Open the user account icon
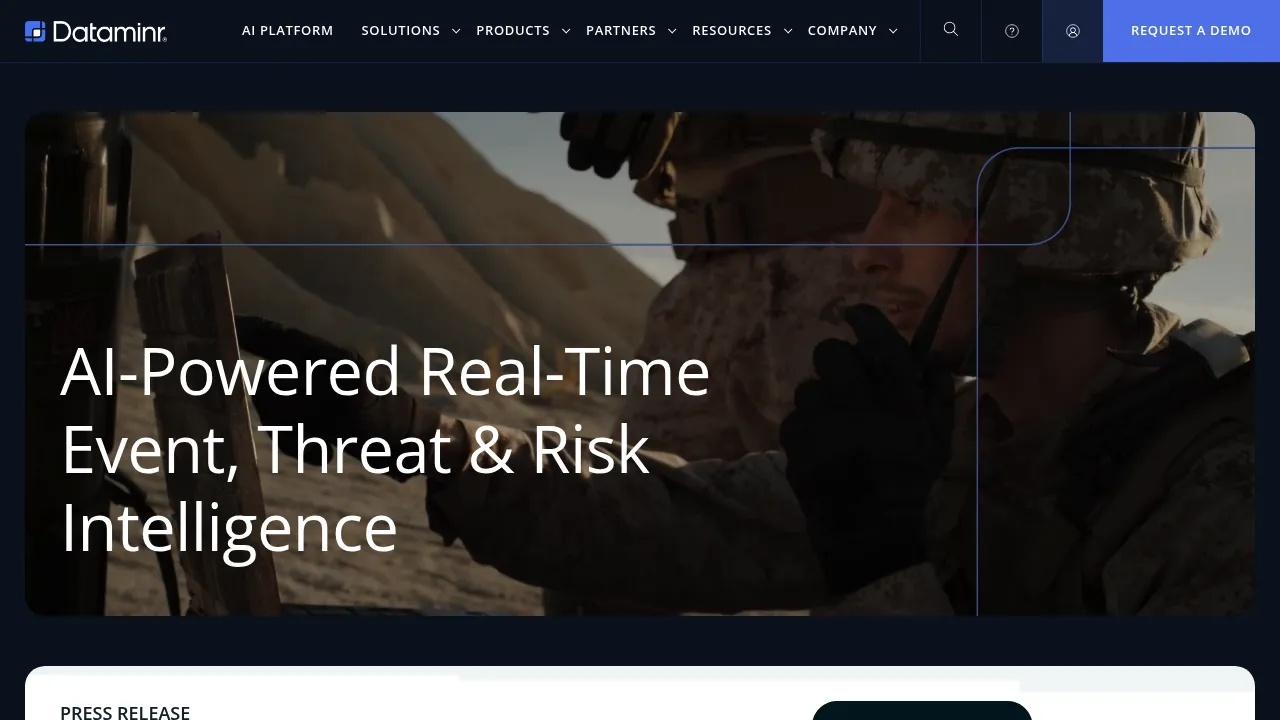Viewport: 1280px width, 720px height. 1073,31
